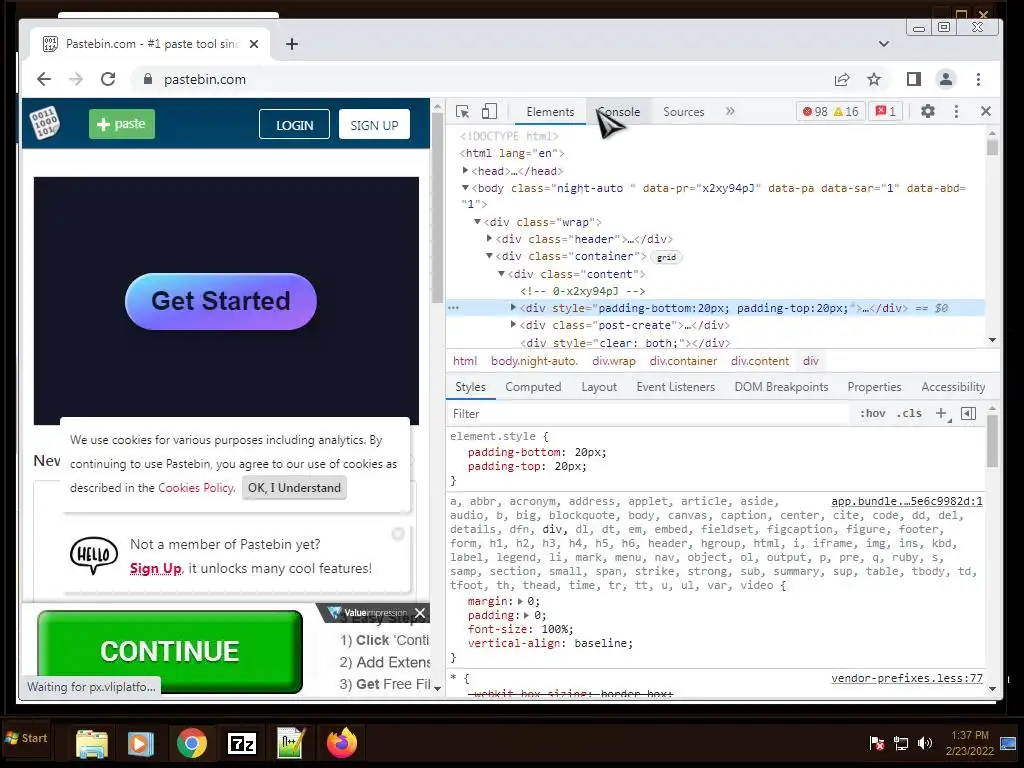Collapse the div class content node
The width and height of the screenshot is (1024, 768).
501,274
